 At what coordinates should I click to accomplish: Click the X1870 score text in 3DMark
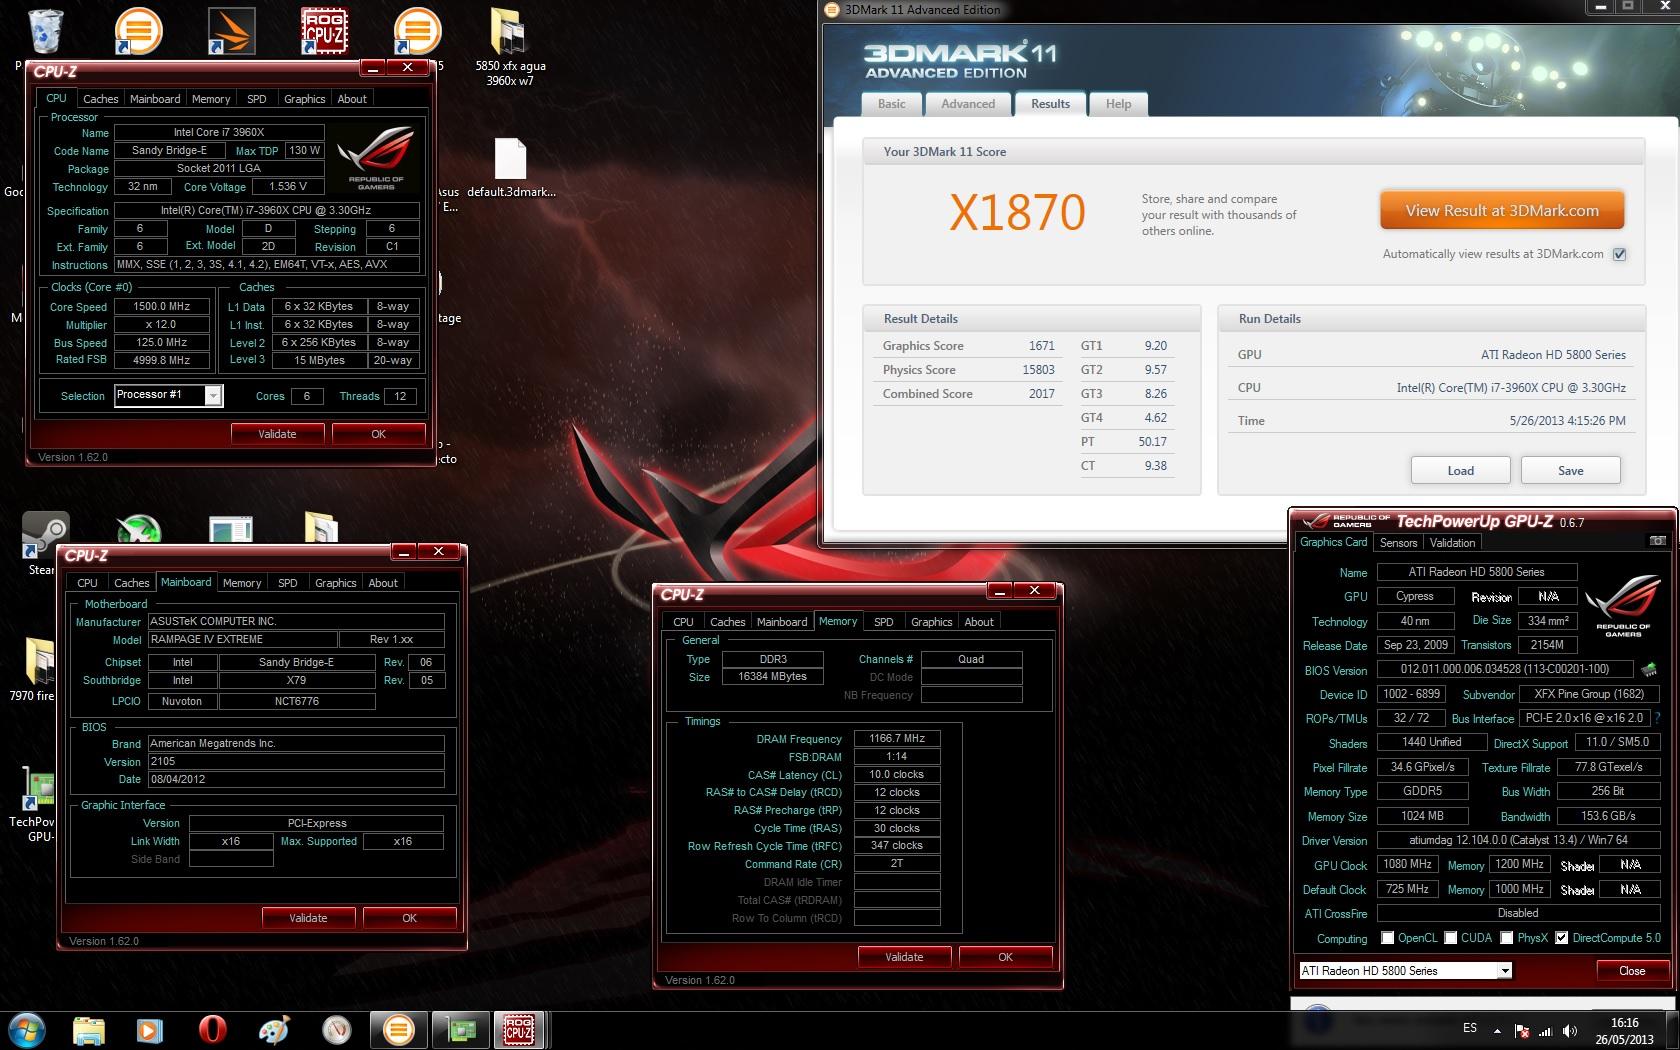[x=1017, y=212]
